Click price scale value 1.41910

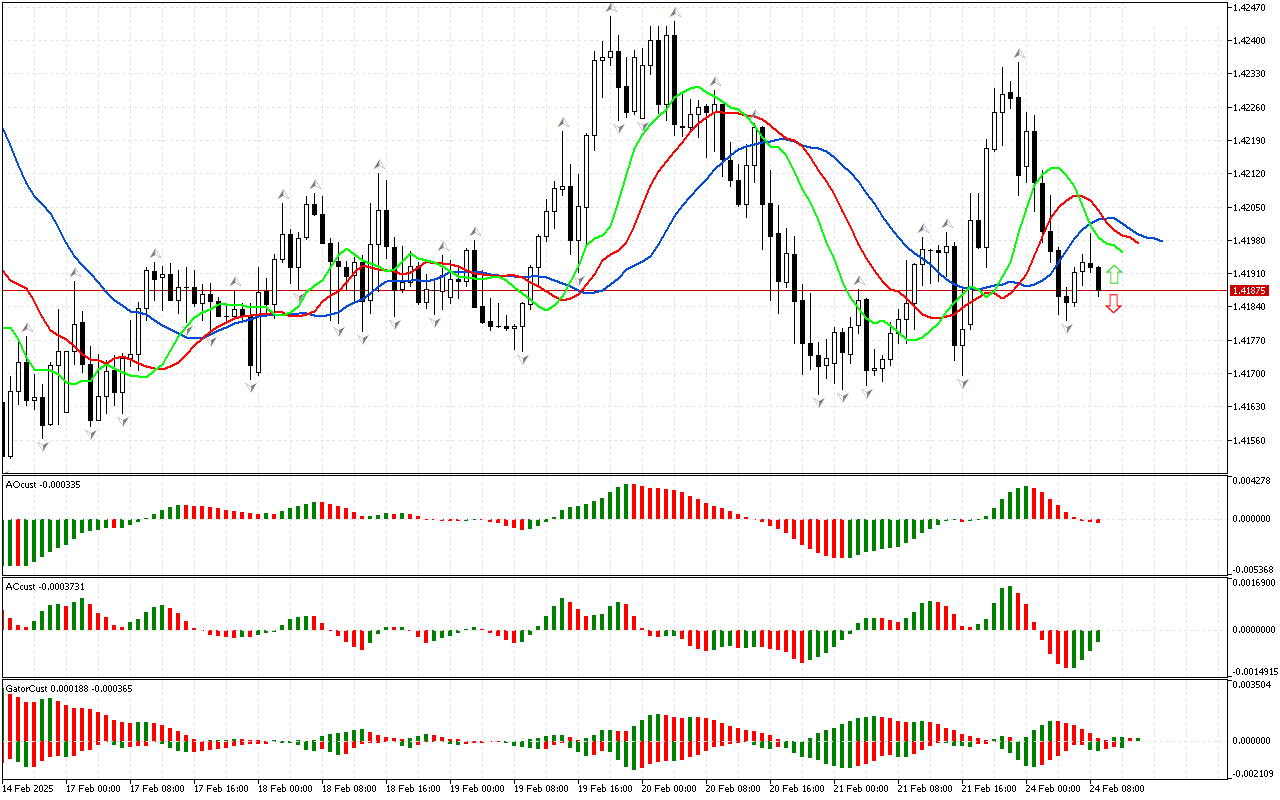pyautogui.click(x=1249, y=273)
